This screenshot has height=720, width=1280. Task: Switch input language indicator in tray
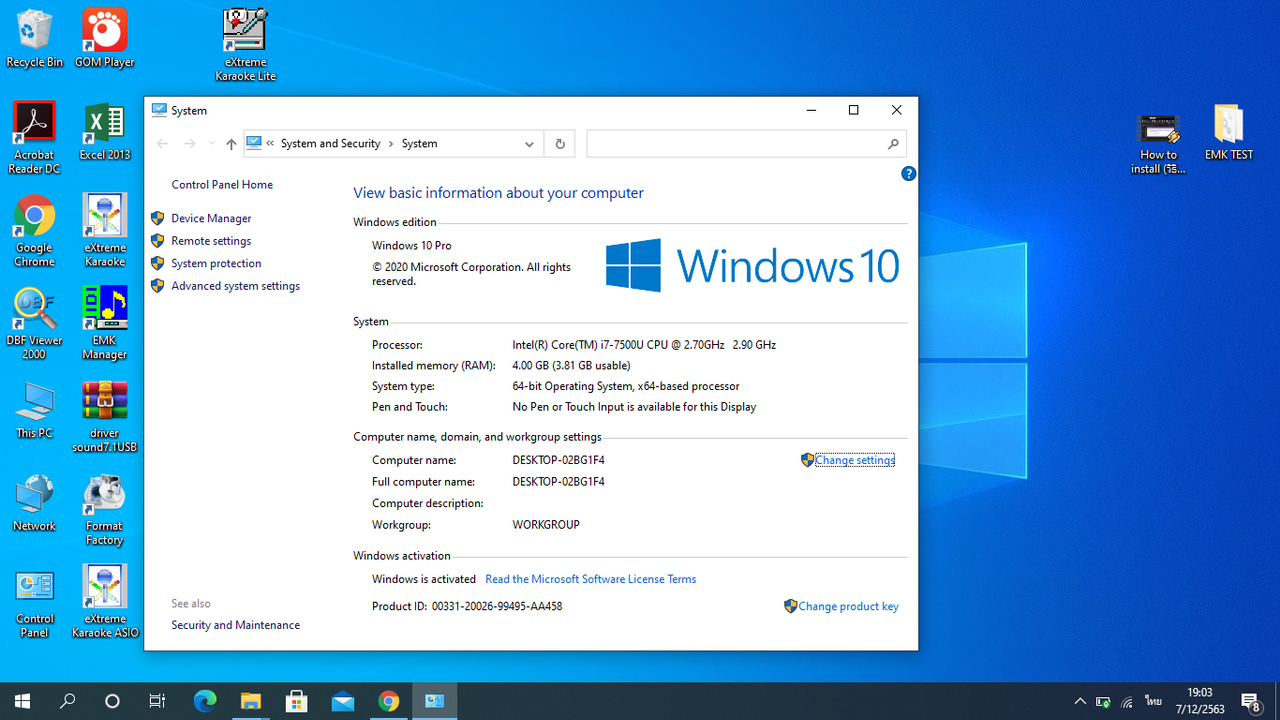pyautogui.click(x=1154, y=701)
